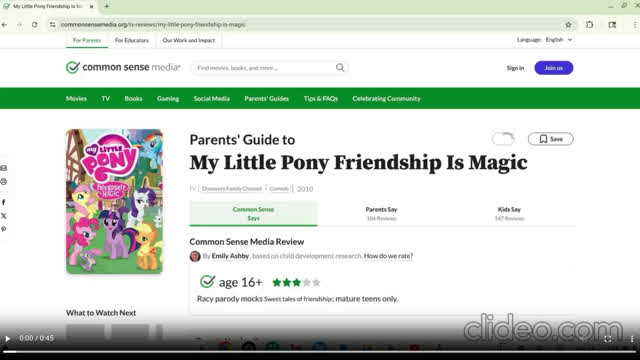Image resolution: width=640 pixels, height=360 pixels.
Task: Open How do we rate? link
Action: coord(388,256)
